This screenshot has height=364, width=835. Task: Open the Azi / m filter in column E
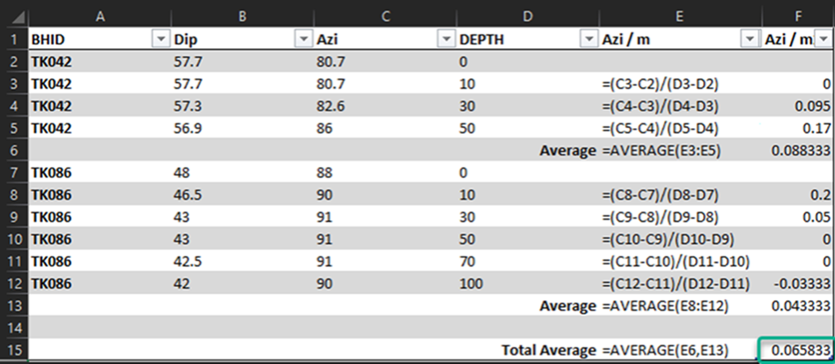click(750, 39)
